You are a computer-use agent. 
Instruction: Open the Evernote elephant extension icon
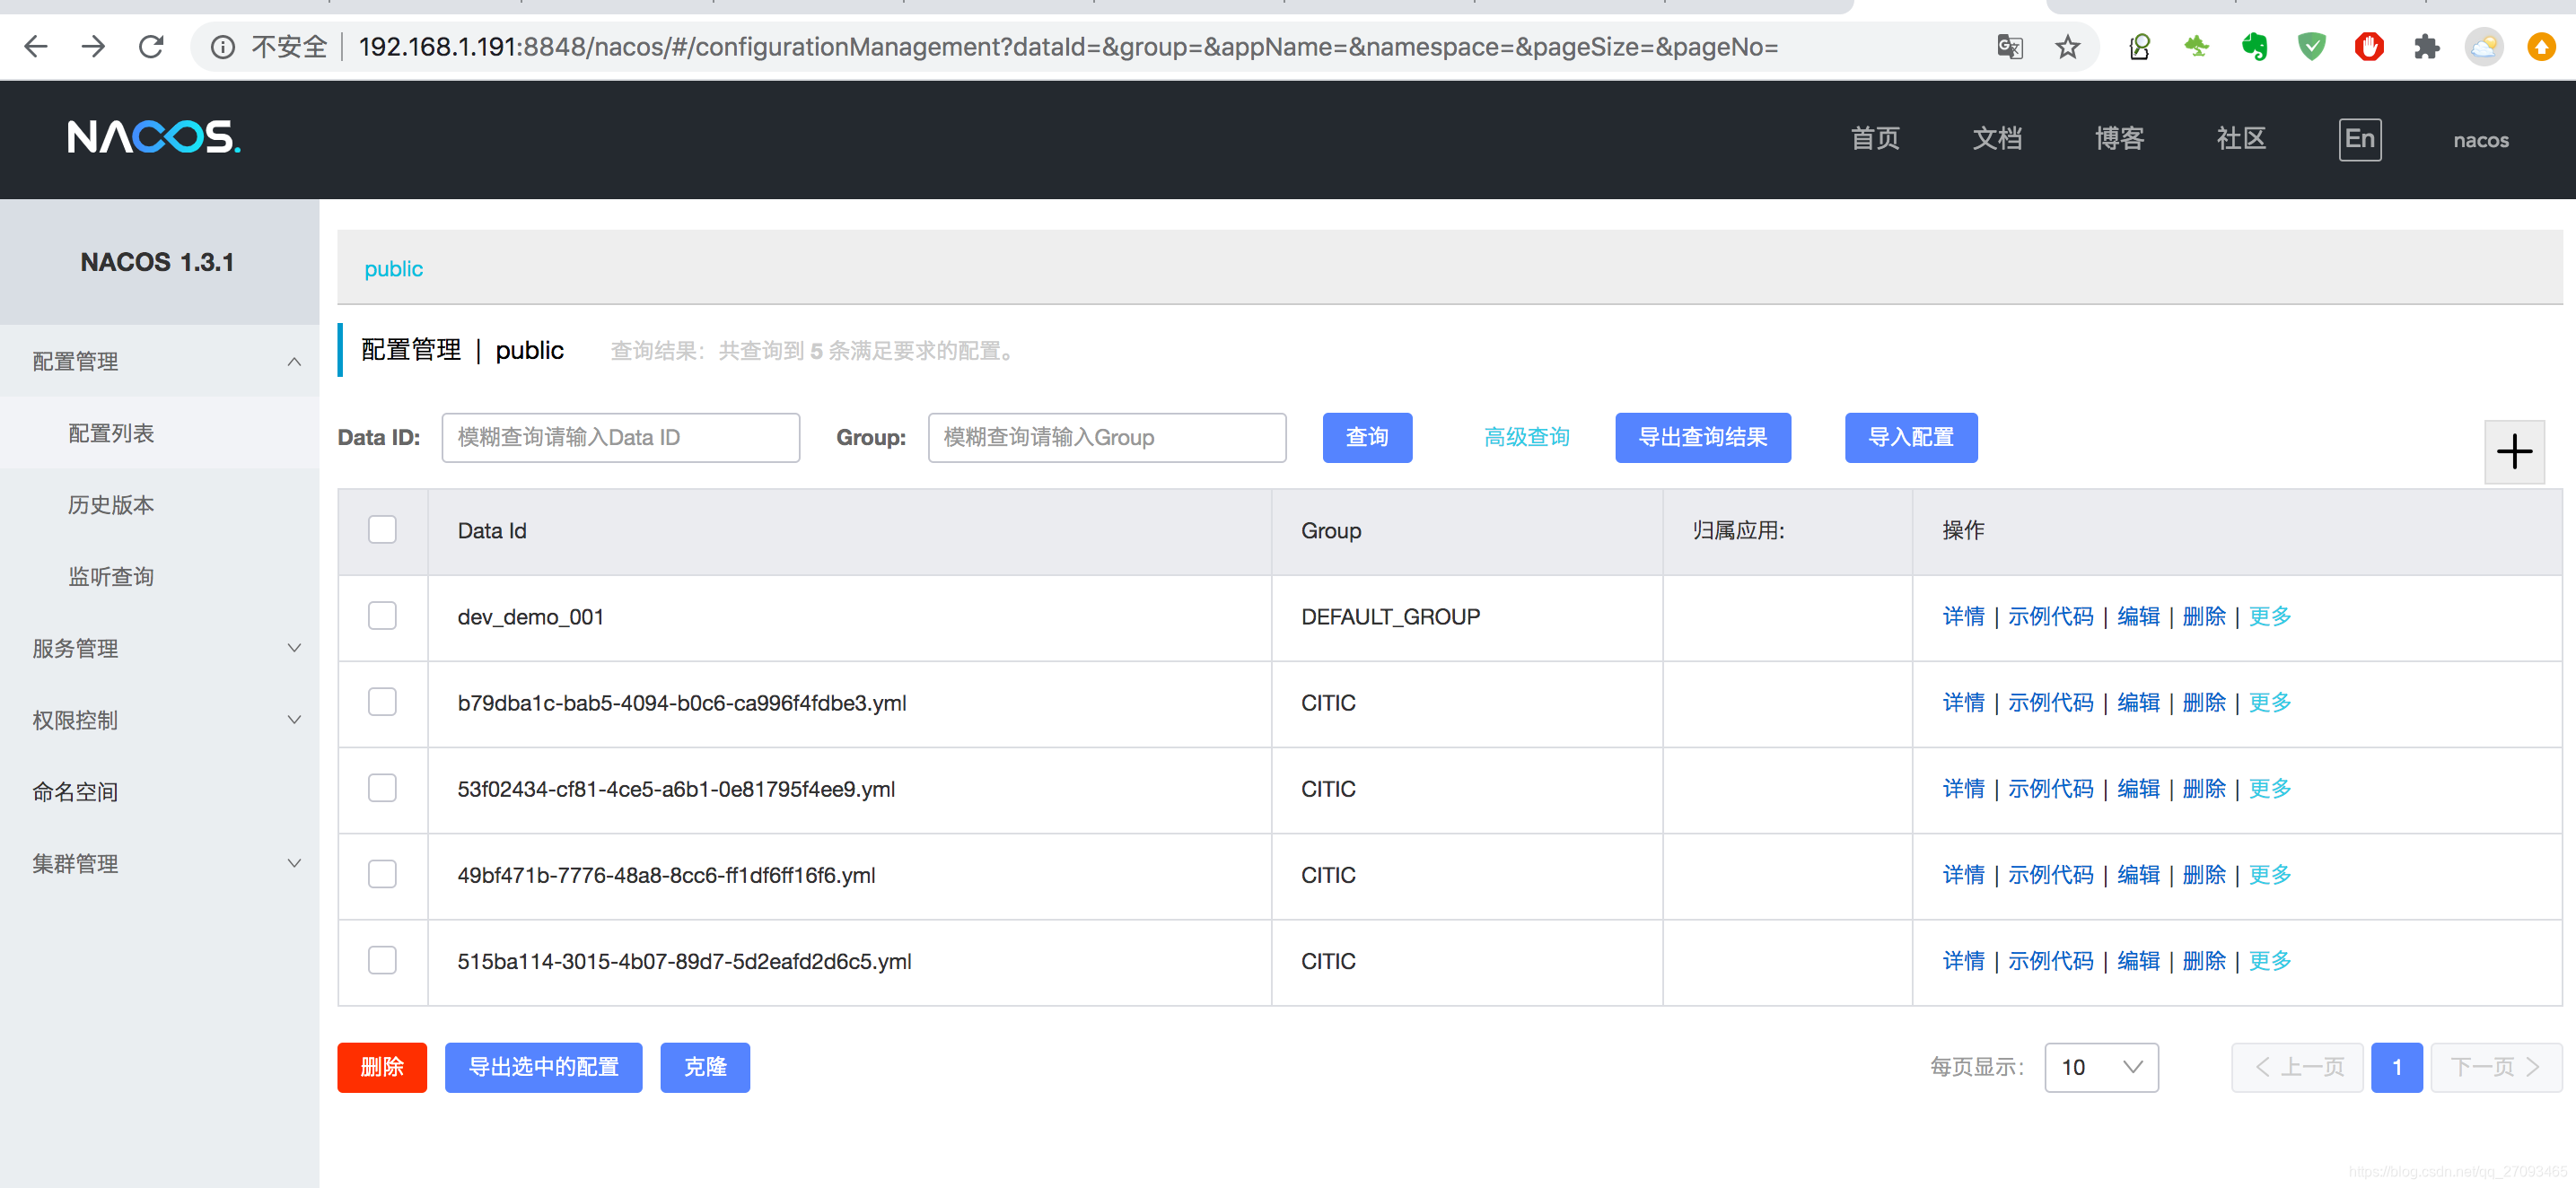tap(2253, 47)
